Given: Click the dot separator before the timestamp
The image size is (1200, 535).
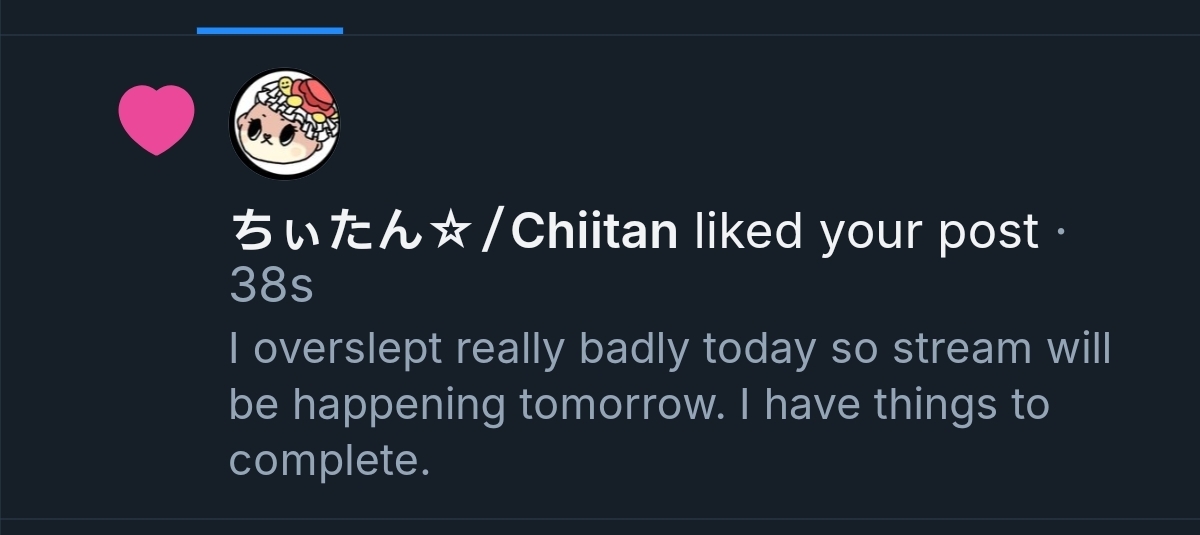Looking at the screenshot, I should tap(1061, 233).
